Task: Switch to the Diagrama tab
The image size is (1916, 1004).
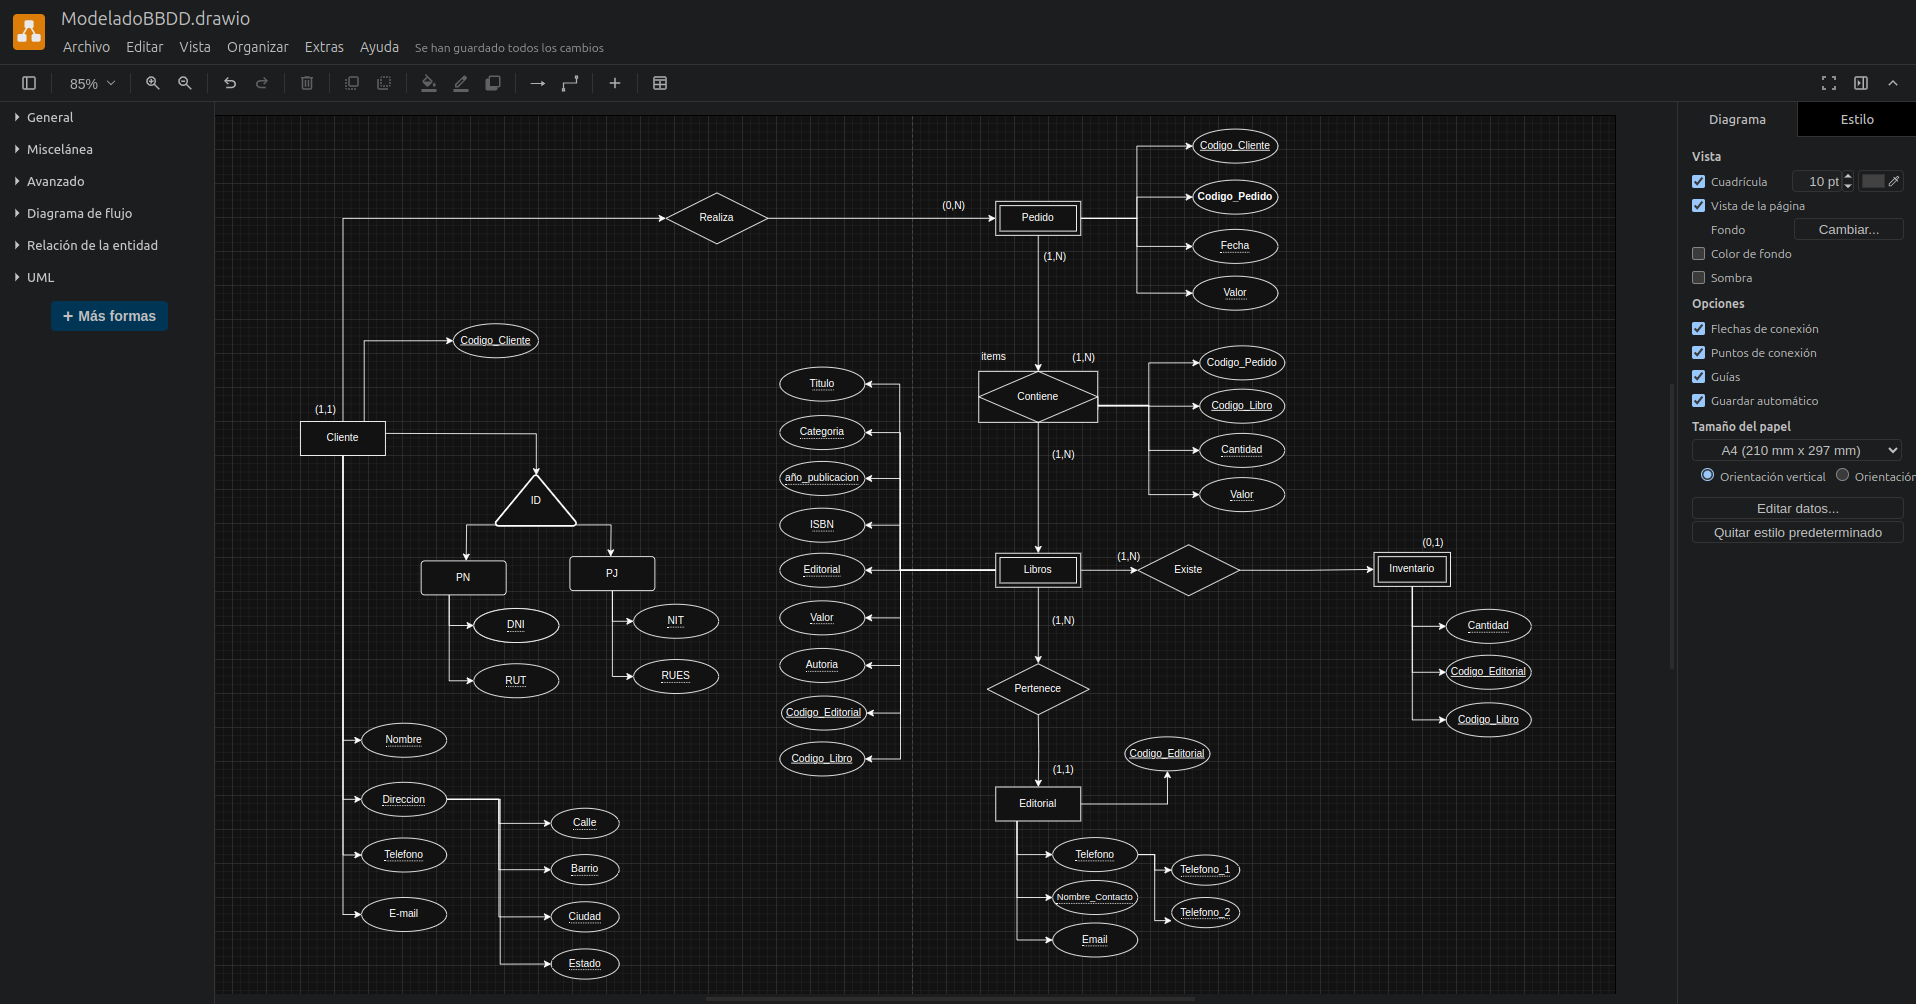Action: point(1737,119)
